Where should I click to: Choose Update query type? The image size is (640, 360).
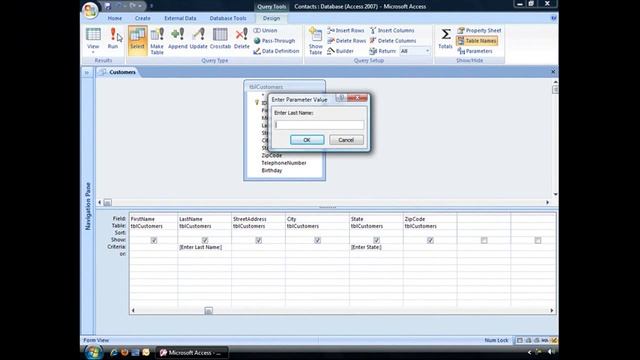[x=198, y=38]
